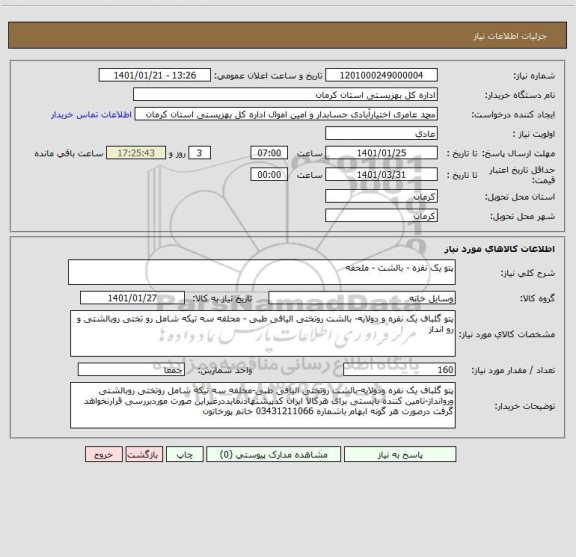Viewport: 576px width, 557px height.
Task: Open مشاهده مدارک پیوستی (0)
Action: (x=274, y=454)
